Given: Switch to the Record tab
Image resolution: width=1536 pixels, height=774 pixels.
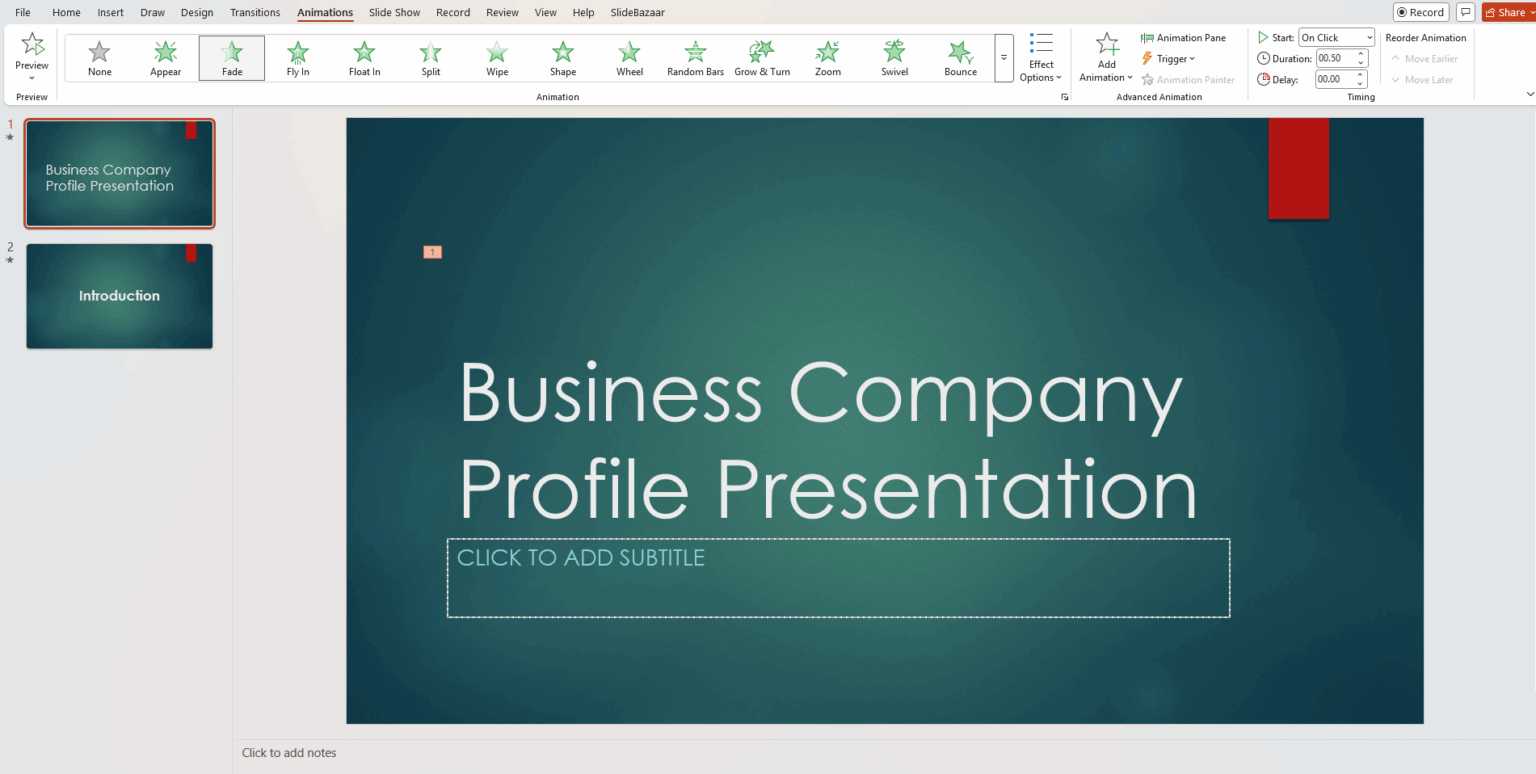Looking at the screenshot, I should click(x=453, y=12).
